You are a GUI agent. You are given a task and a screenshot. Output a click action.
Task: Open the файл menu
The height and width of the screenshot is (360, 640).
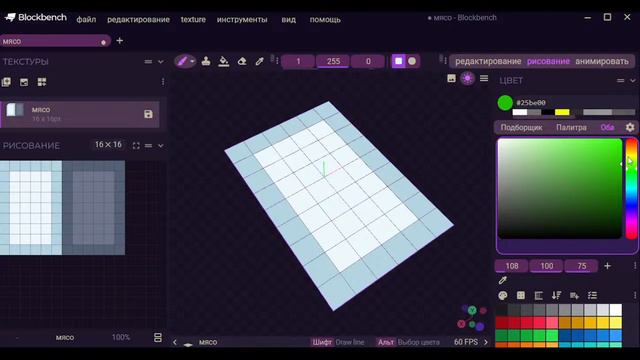pyautogui.click(x=86, y=20)
